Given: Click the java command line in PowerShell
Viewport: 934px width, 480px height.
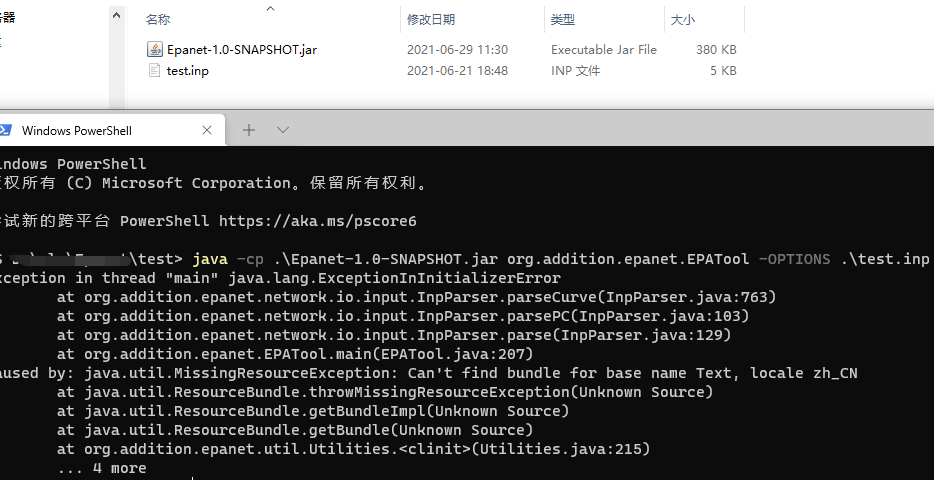Looking at the screenshot, I should pos(560,259).
